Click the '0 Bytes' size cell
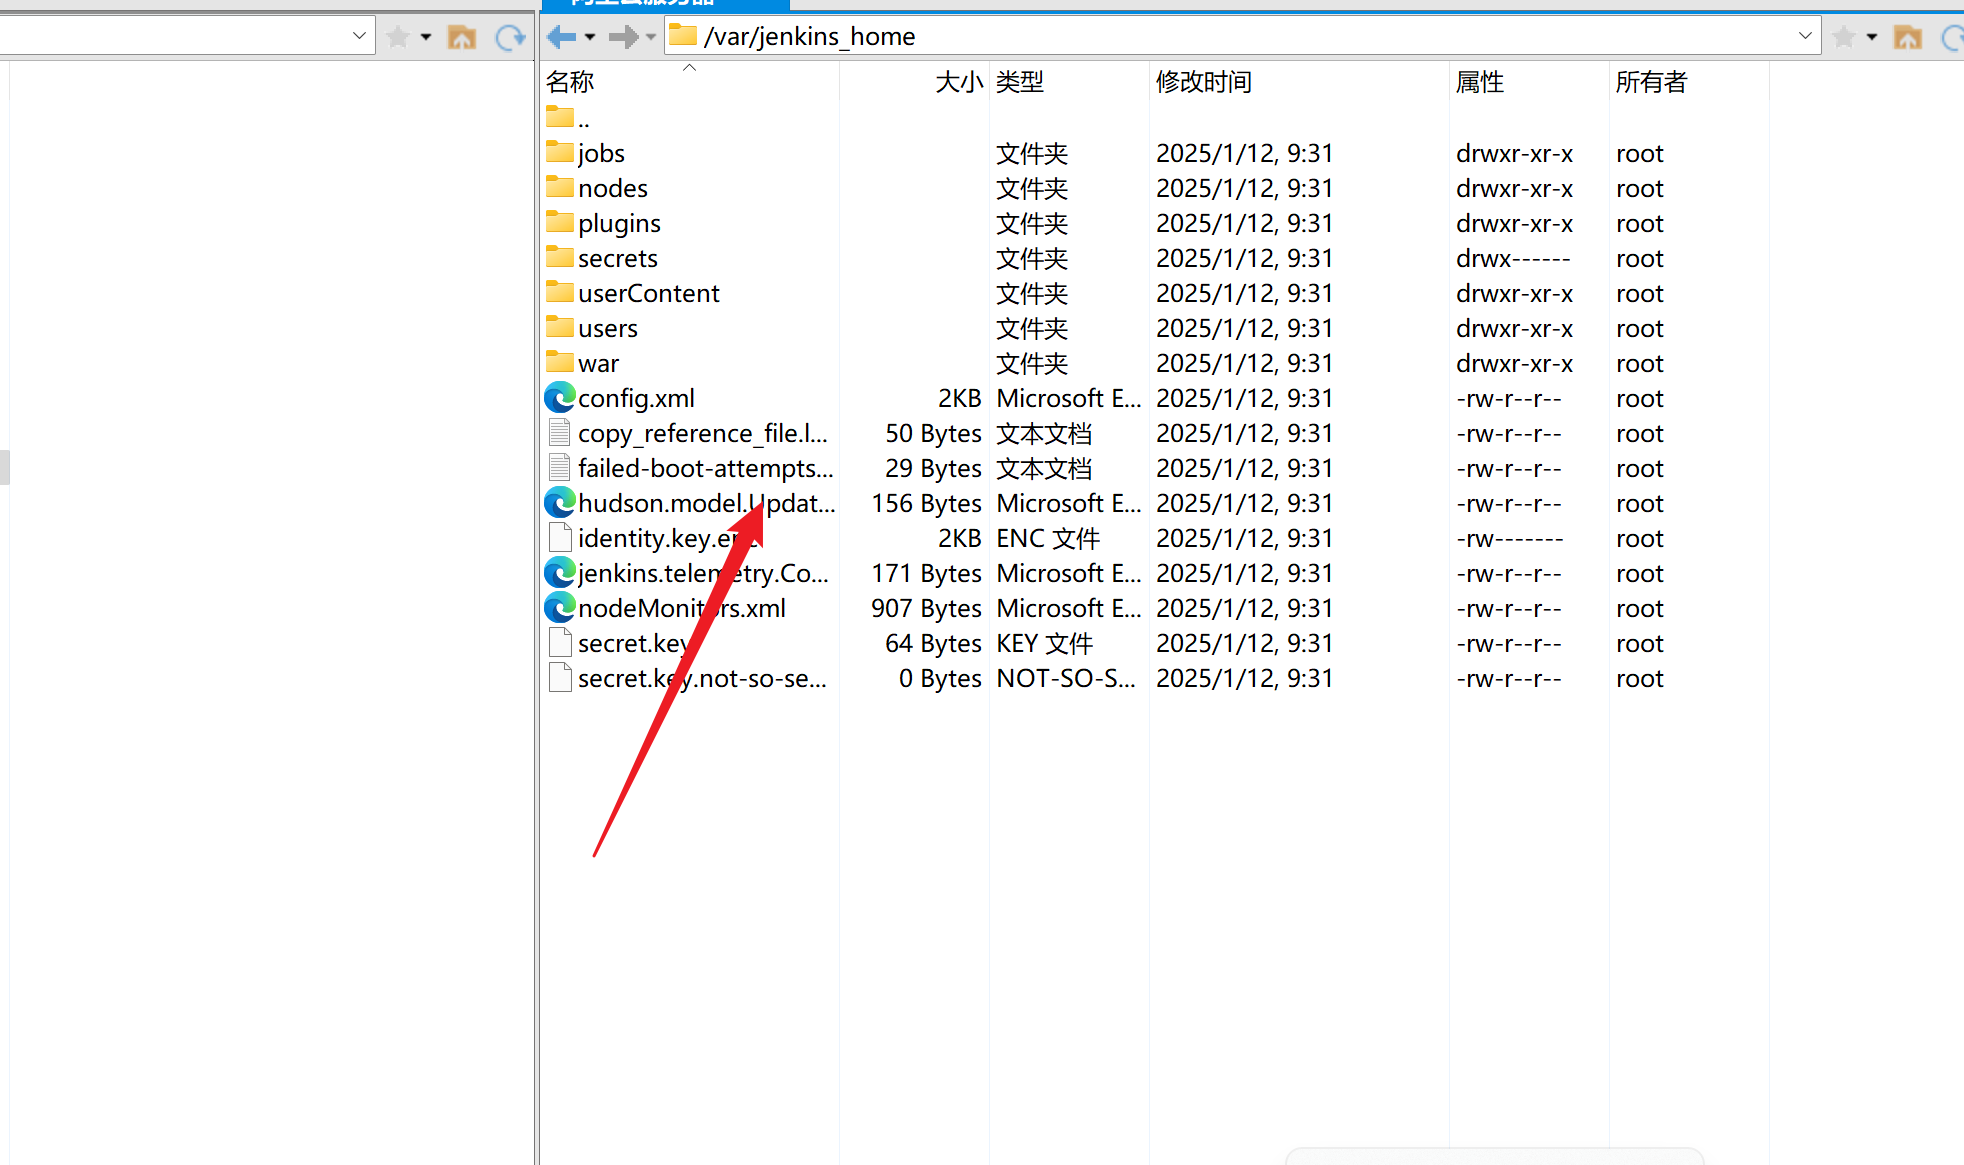 tap(940, 678)
